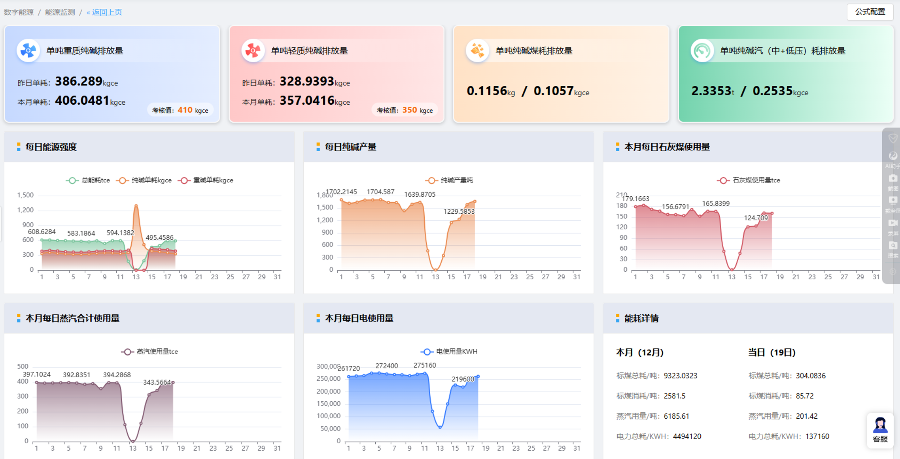Select the 能耗详情 panel title
This screenshot has height=459, width=900.
click(x=641, y=318)
